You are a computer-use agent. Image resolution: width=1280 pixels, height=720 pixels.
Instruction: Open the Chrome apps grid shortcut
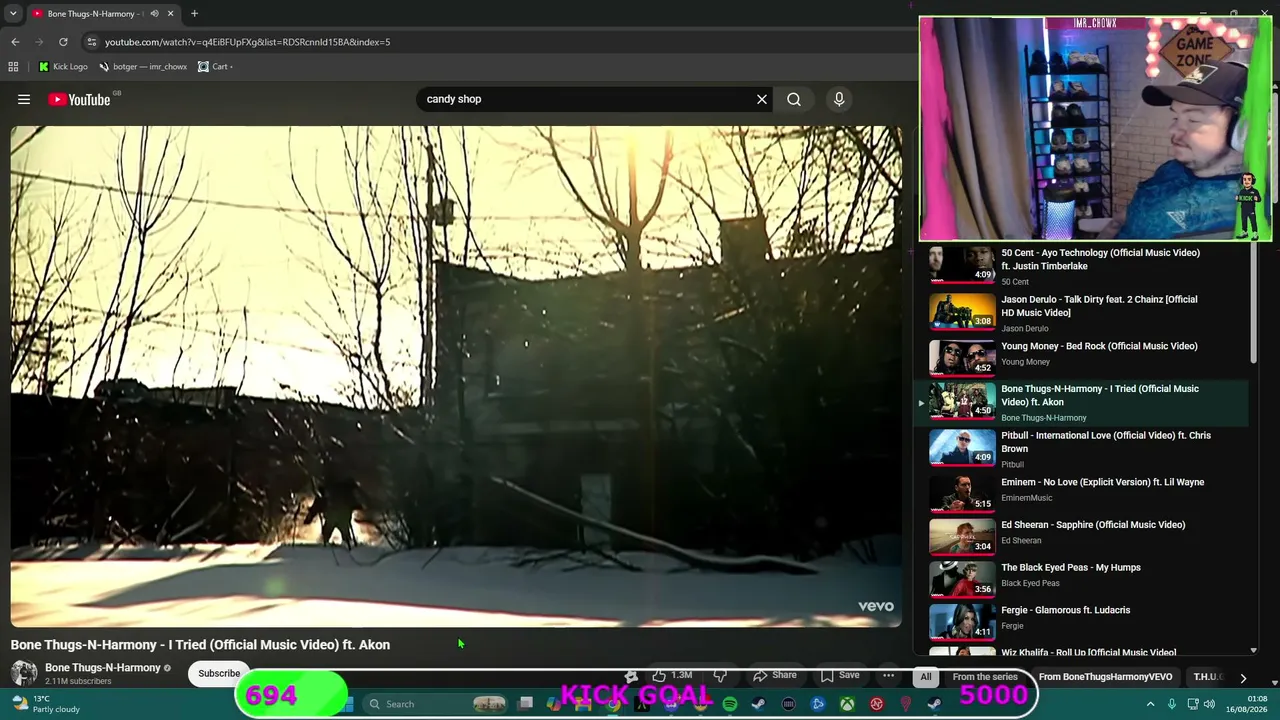click(x=13, y=67)
